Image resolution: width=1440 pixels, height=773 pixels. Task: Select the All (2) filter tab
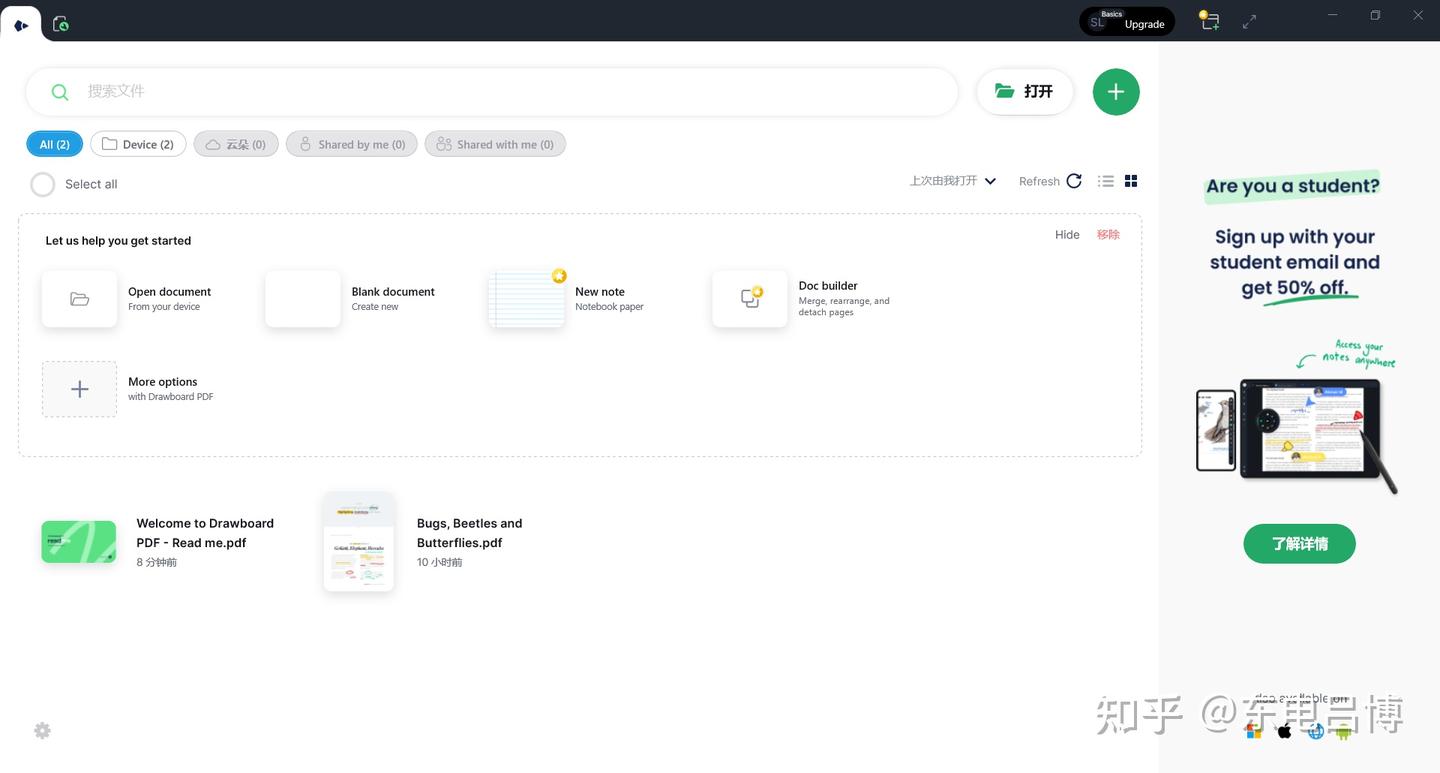pos(54,144)
